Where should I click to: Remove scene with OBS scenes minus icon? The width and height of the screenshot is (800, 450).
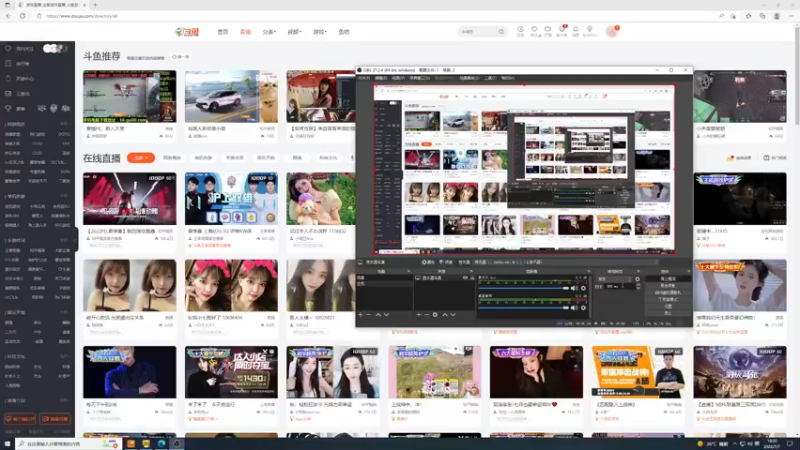click(368, 314)
